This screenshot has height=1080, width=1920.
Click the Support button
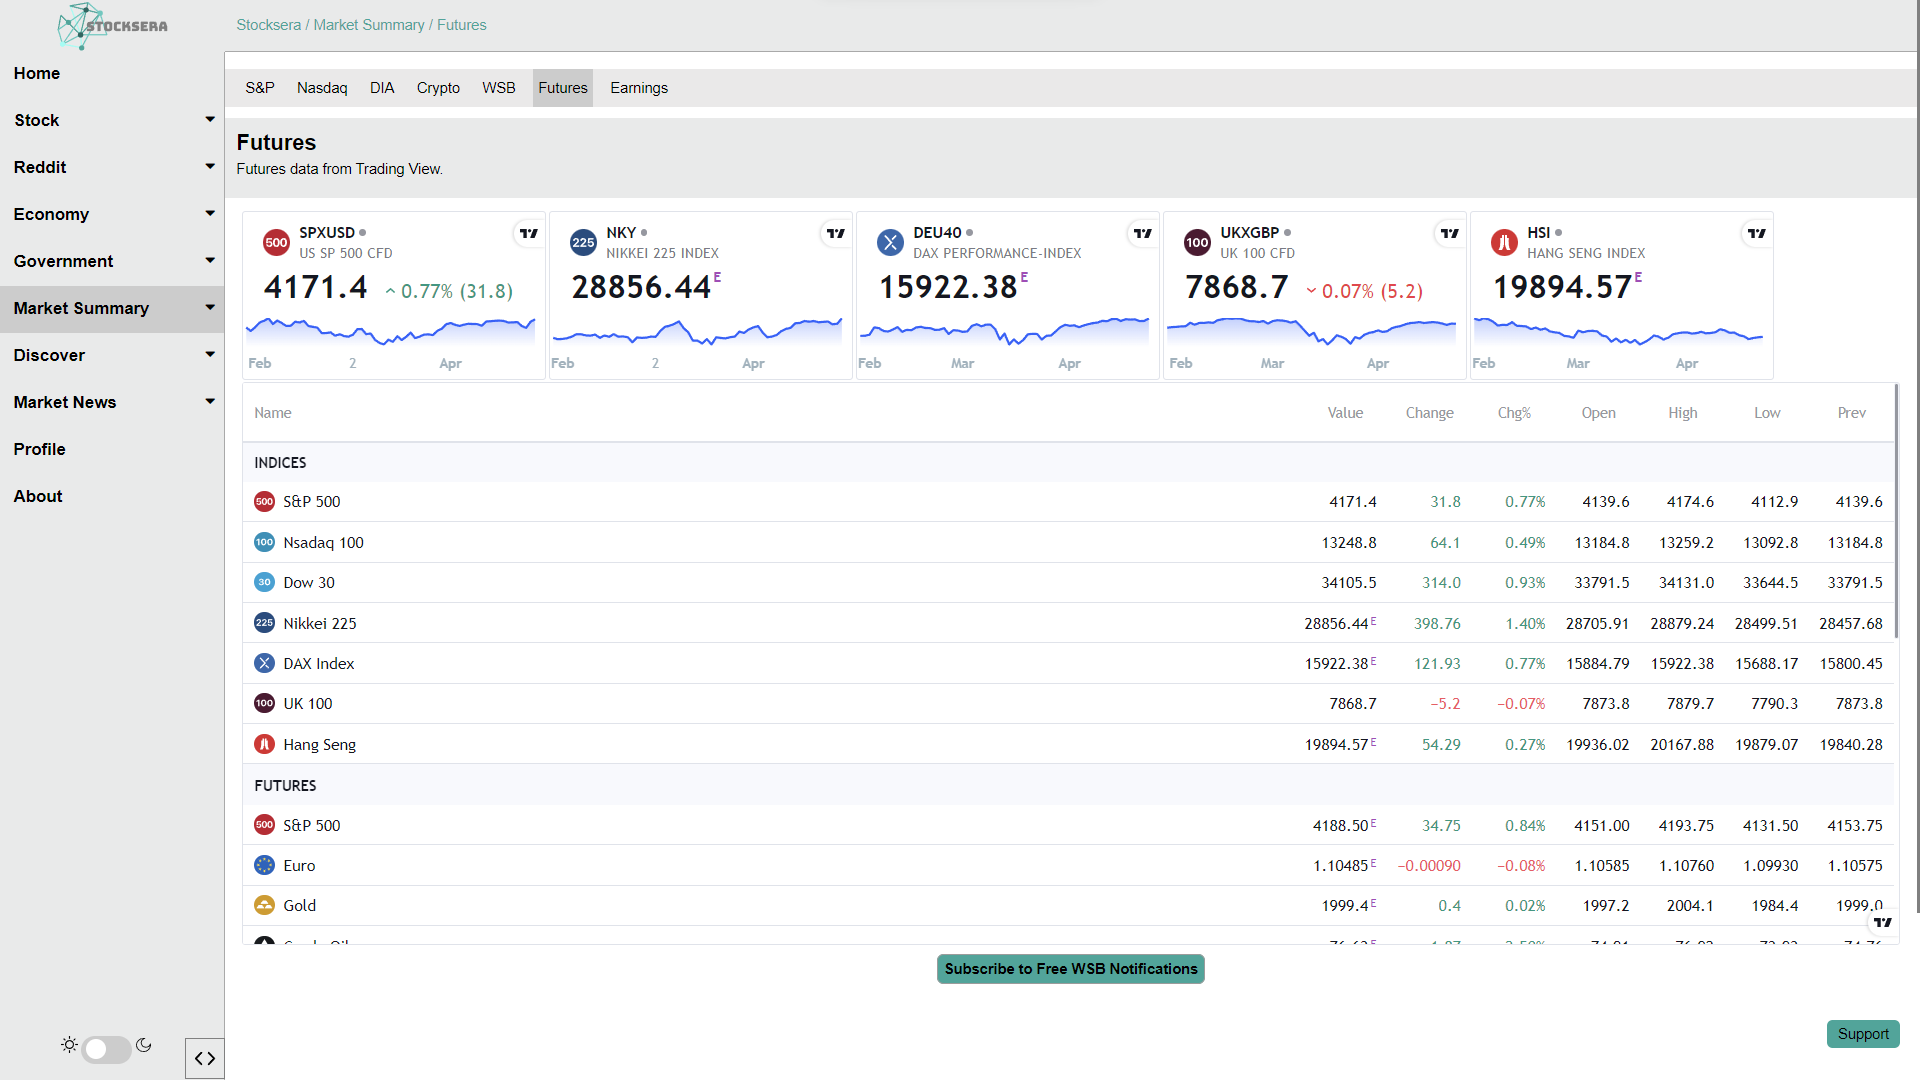point(1862,1034)
